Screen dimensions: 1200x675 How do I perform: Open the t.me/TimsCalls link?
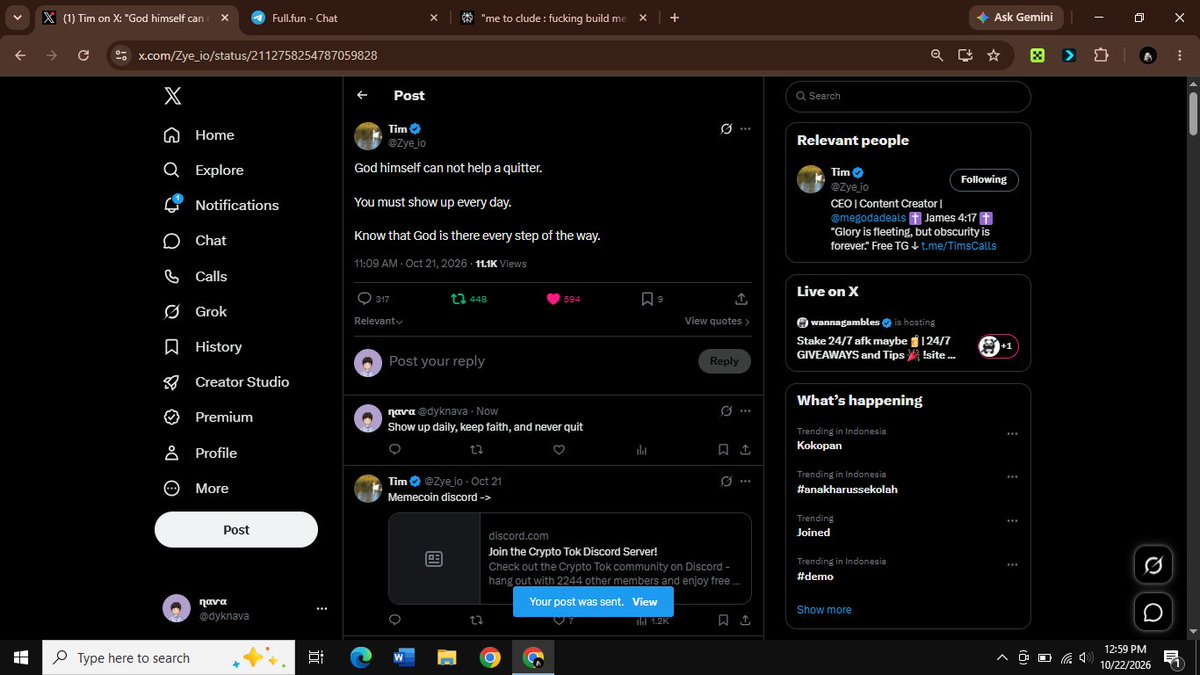coord(959,246)
